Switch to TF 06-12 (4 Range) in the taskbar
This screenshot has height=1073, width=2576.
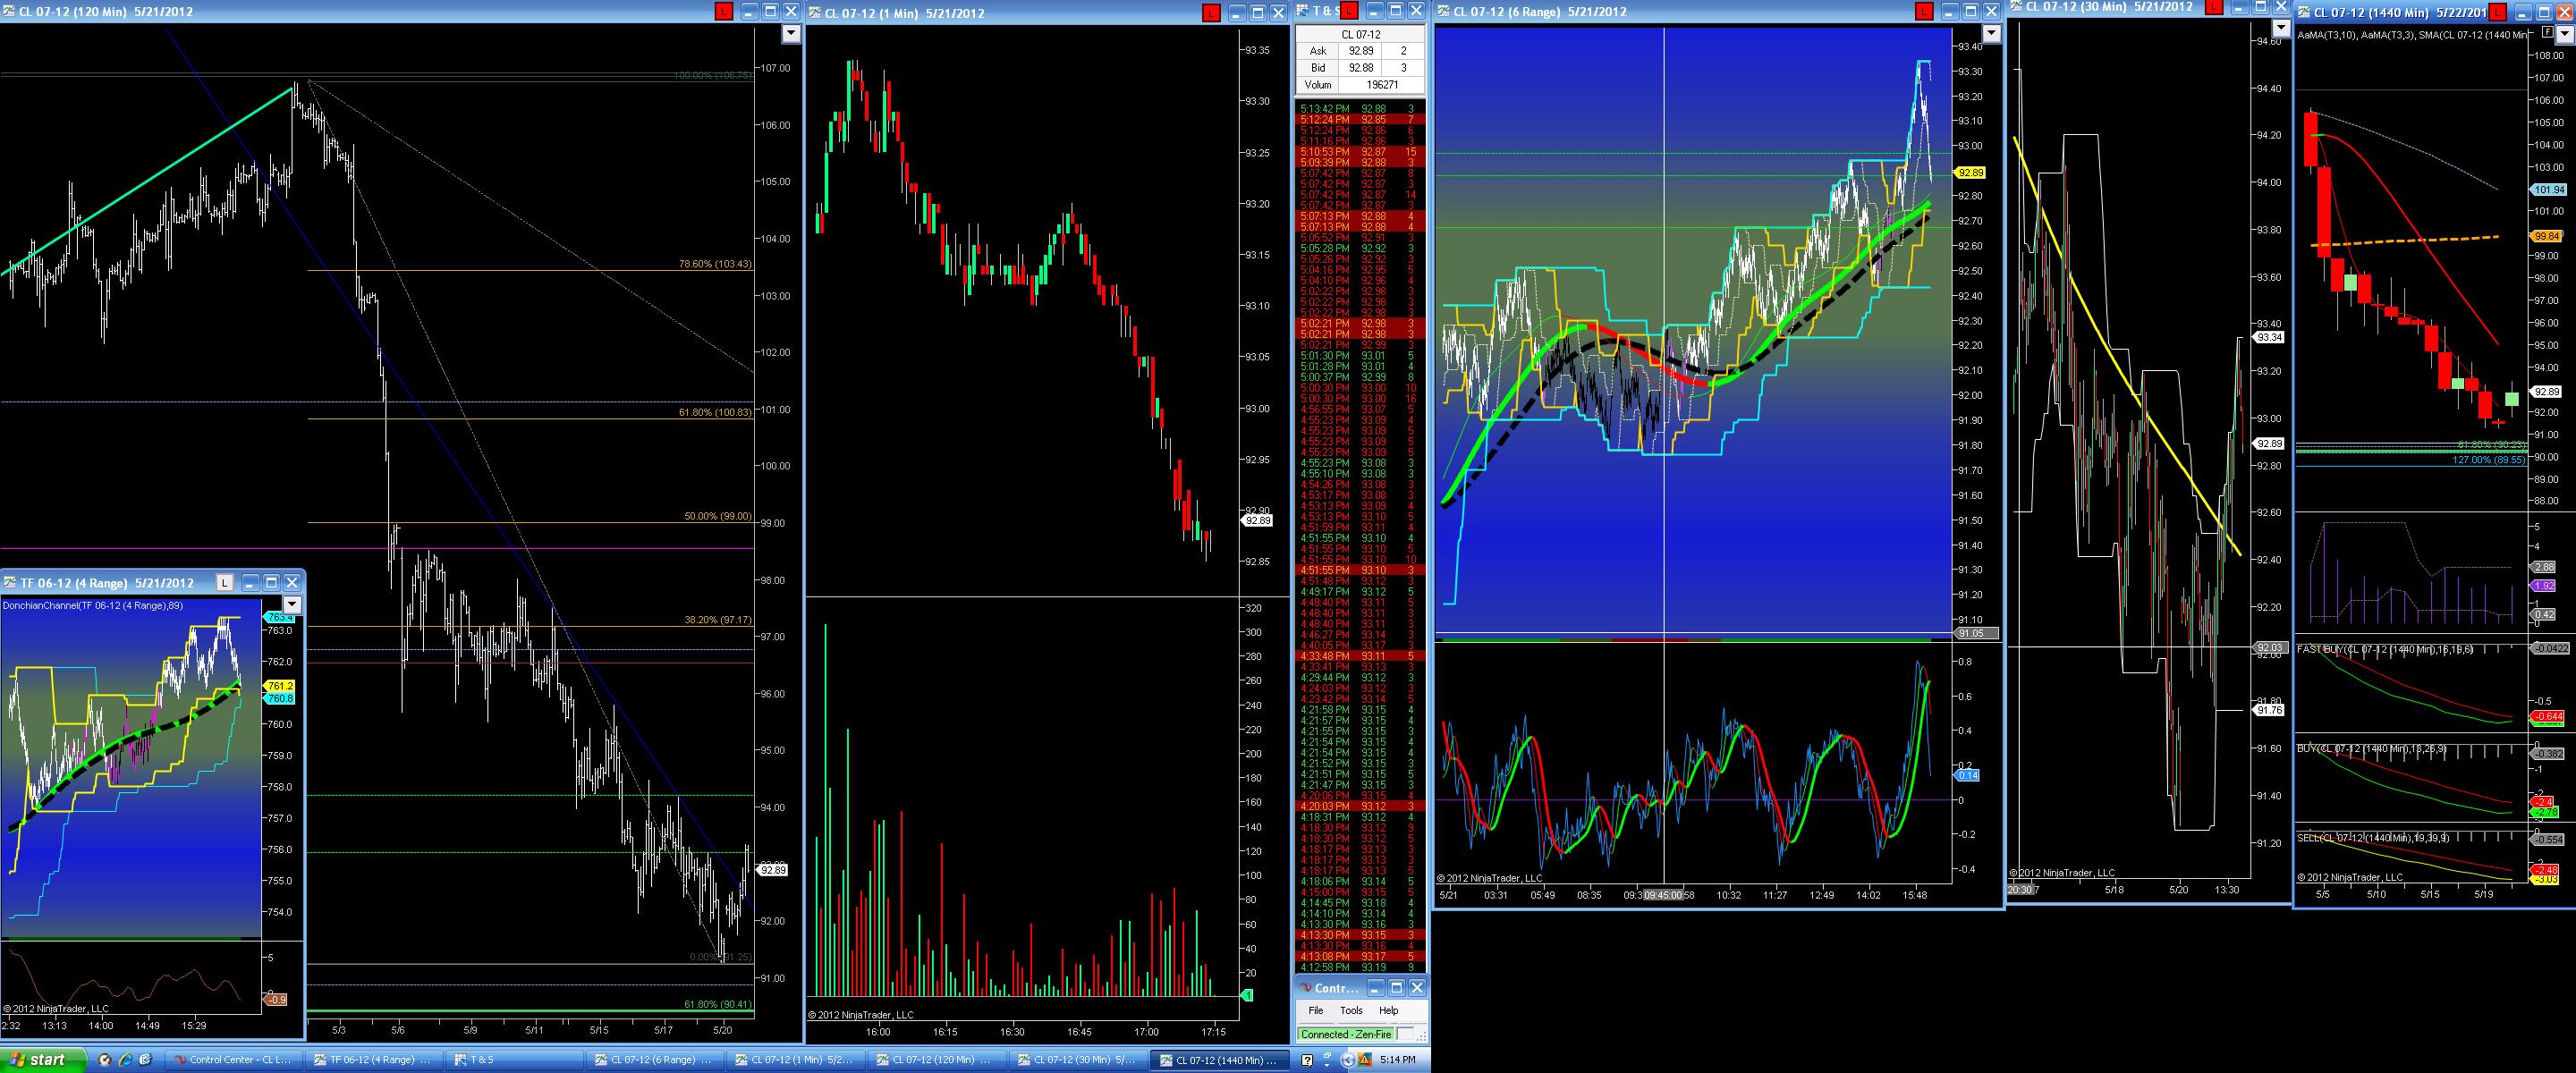click(373, 1060)
